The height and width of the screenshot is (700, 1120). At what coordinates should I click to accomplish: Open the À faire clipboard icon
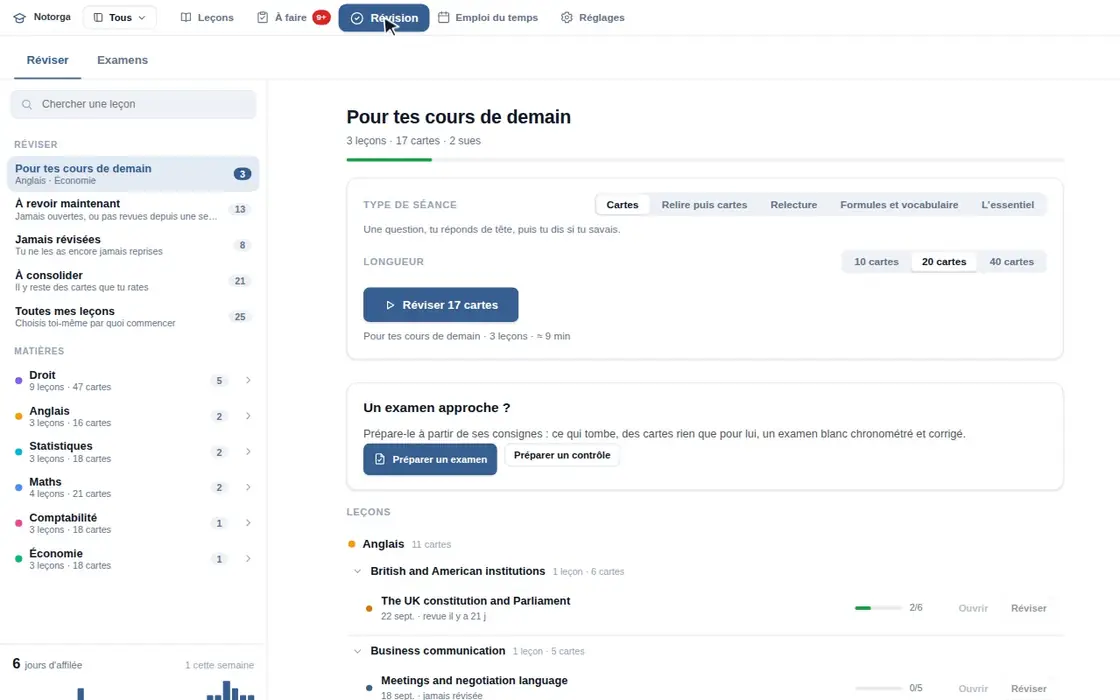(x=262, y=18)
